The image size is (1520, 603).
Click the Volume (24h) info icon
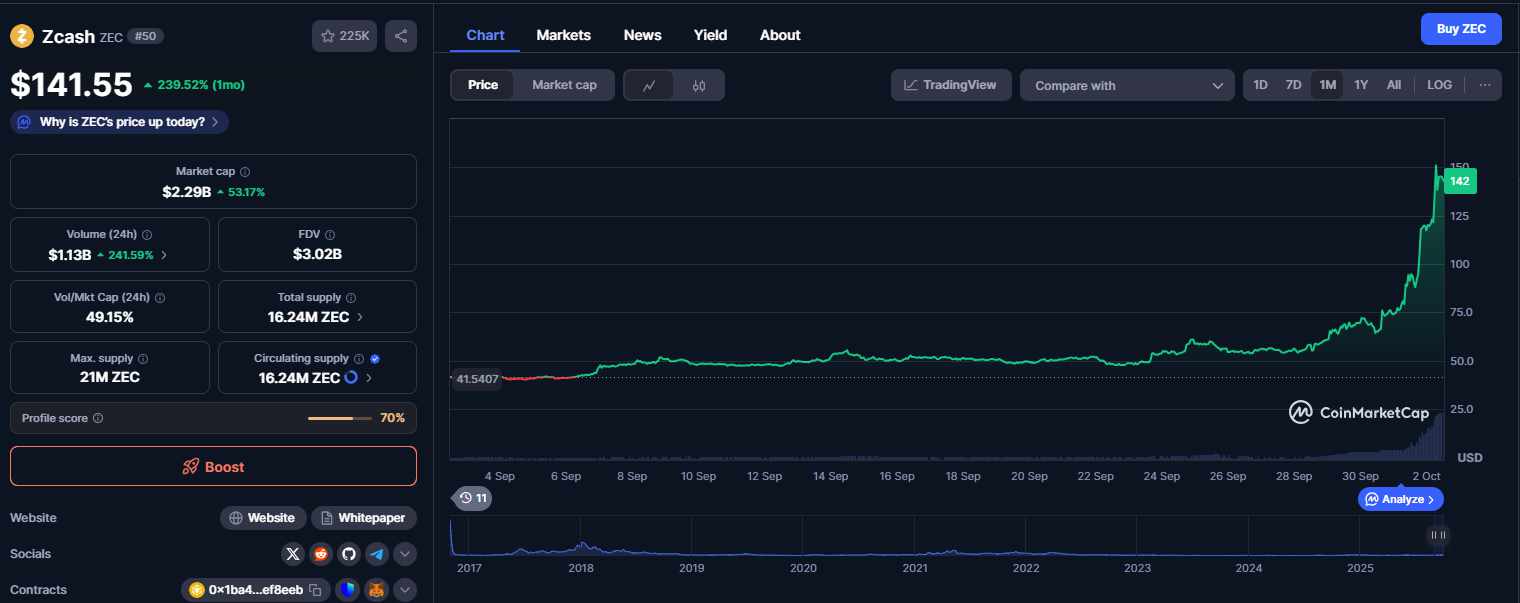point(148,234)
